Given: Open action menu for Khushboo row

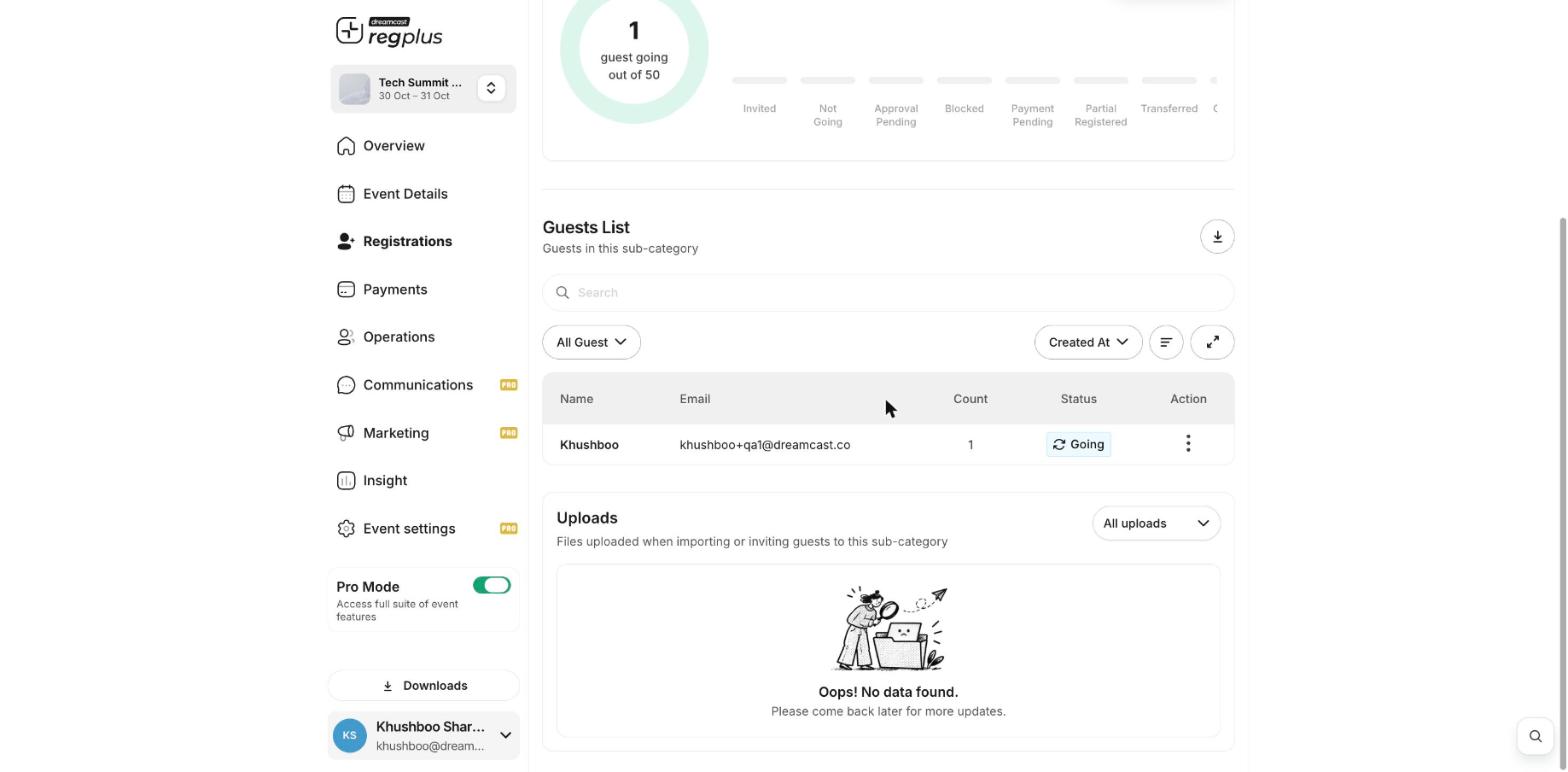Looking at the screenshot, I should tap(1188, 444).
